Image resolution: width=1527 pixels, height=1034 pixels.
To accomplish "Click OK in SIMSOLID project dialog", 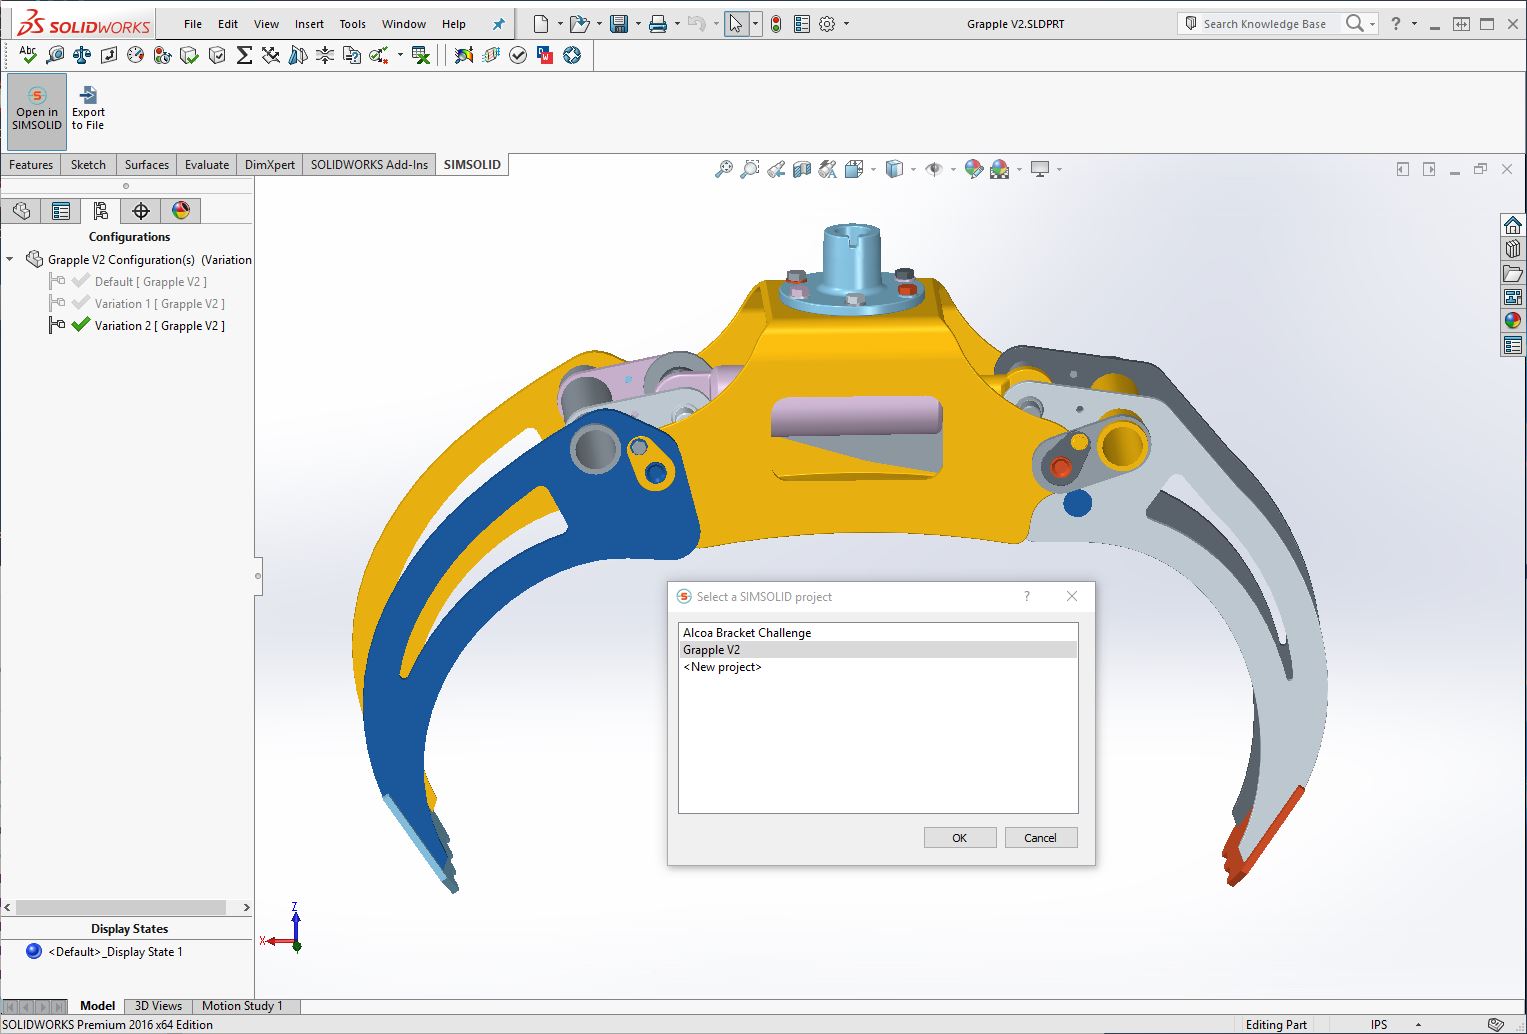I will (960, 838).
